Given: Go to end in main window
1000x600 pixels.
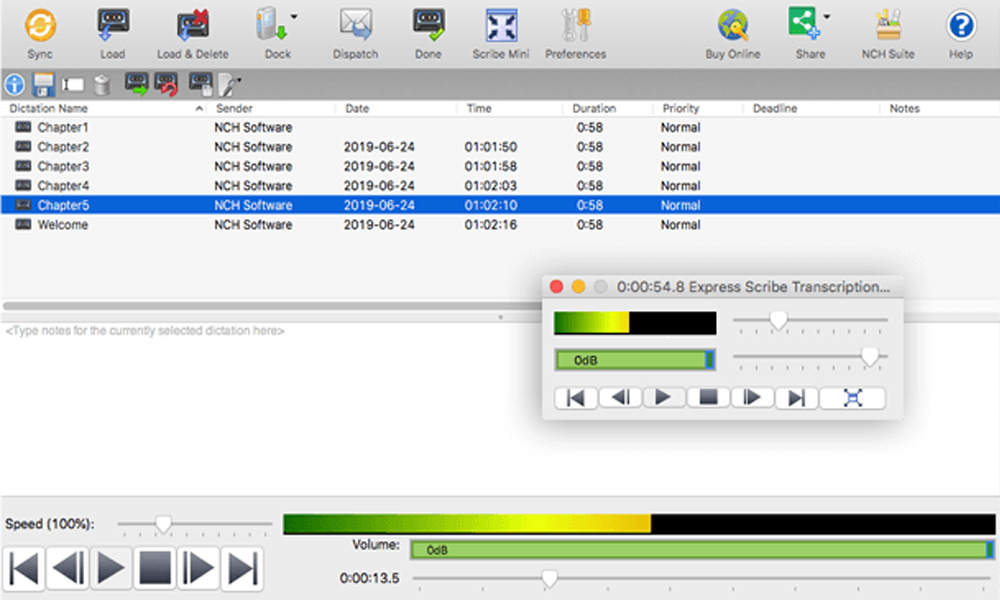Looking at the screenshot, I should (x=242, y=568).
